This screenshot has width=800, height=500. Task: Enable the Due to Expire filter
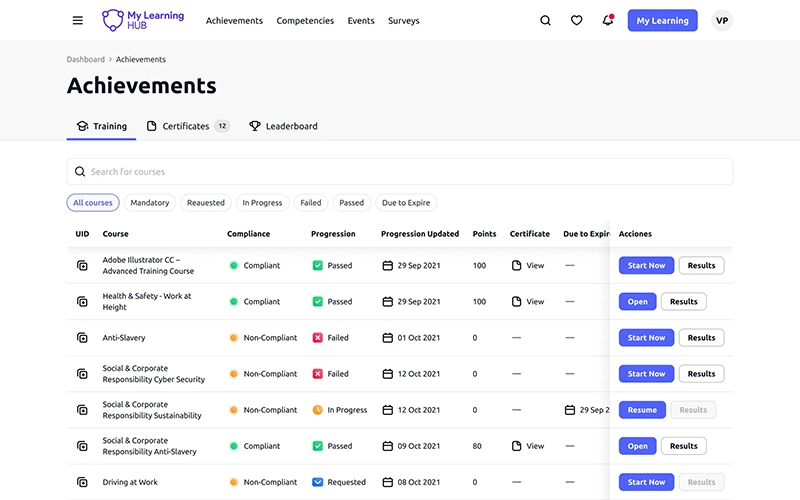tap(406, 203)
